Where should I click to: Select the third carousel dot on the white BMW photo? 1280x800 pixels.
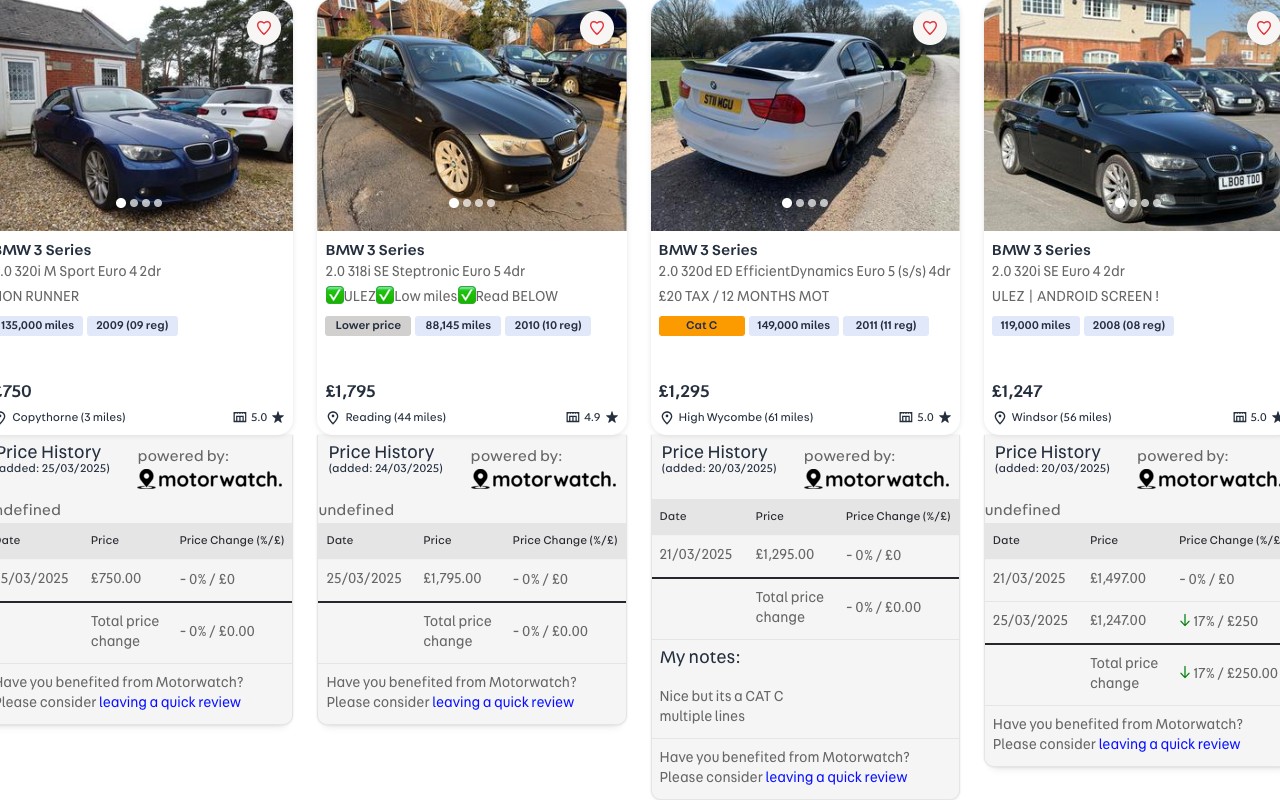tap(811, 202)
